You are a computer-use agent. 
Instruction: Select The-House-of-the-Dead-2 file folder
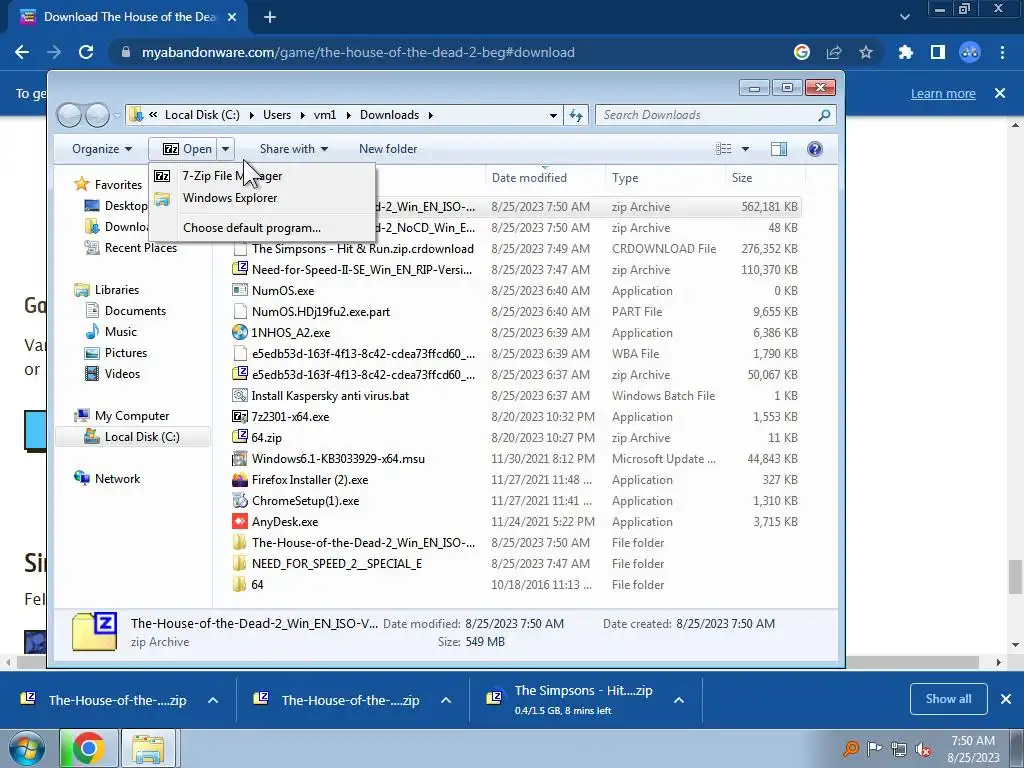(363, 543)
